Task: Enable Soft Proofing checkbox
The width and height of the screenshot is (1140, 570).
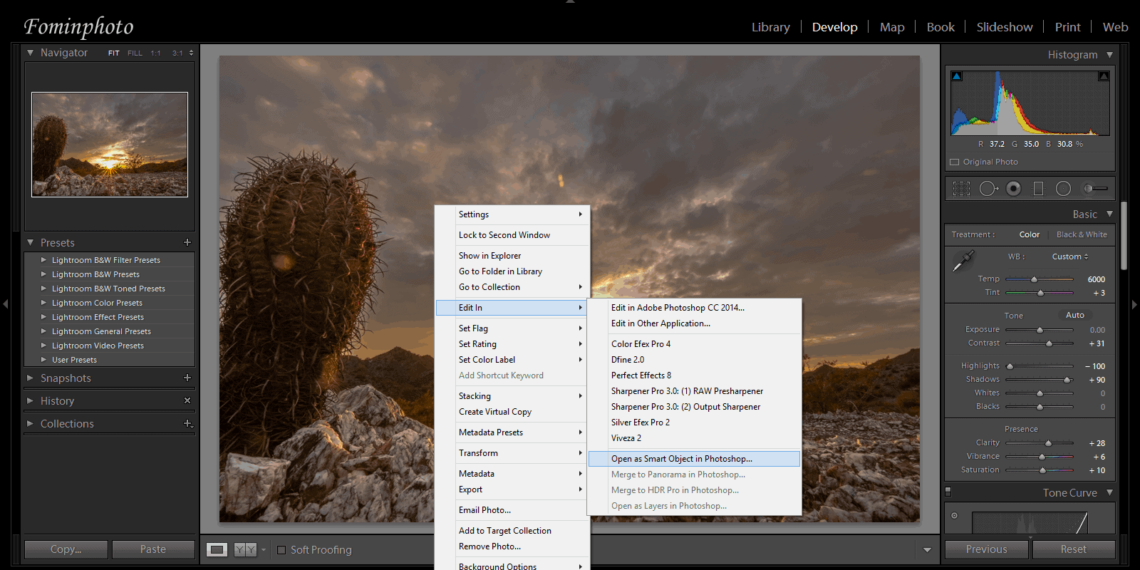Action: (x=281, y=550)
